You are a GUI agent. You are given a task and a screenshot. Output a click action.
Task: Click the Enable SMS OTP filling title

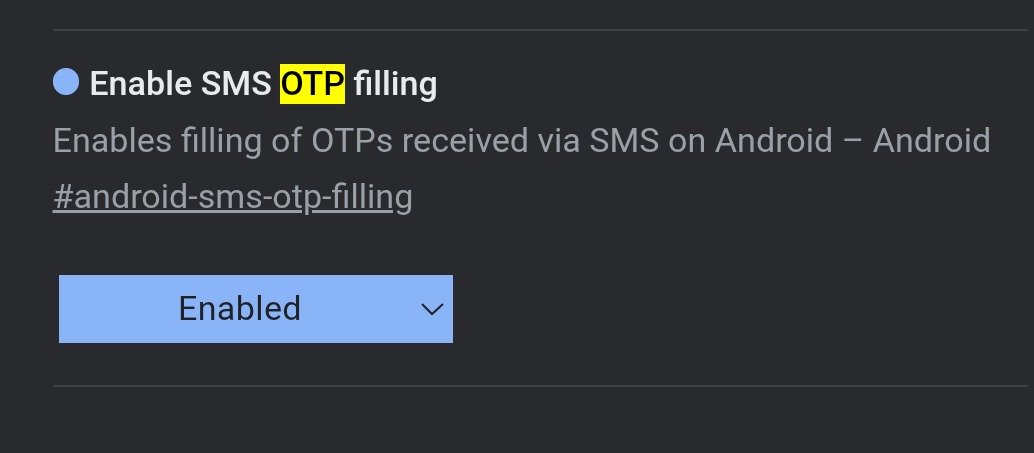click(x=263, y=84)
